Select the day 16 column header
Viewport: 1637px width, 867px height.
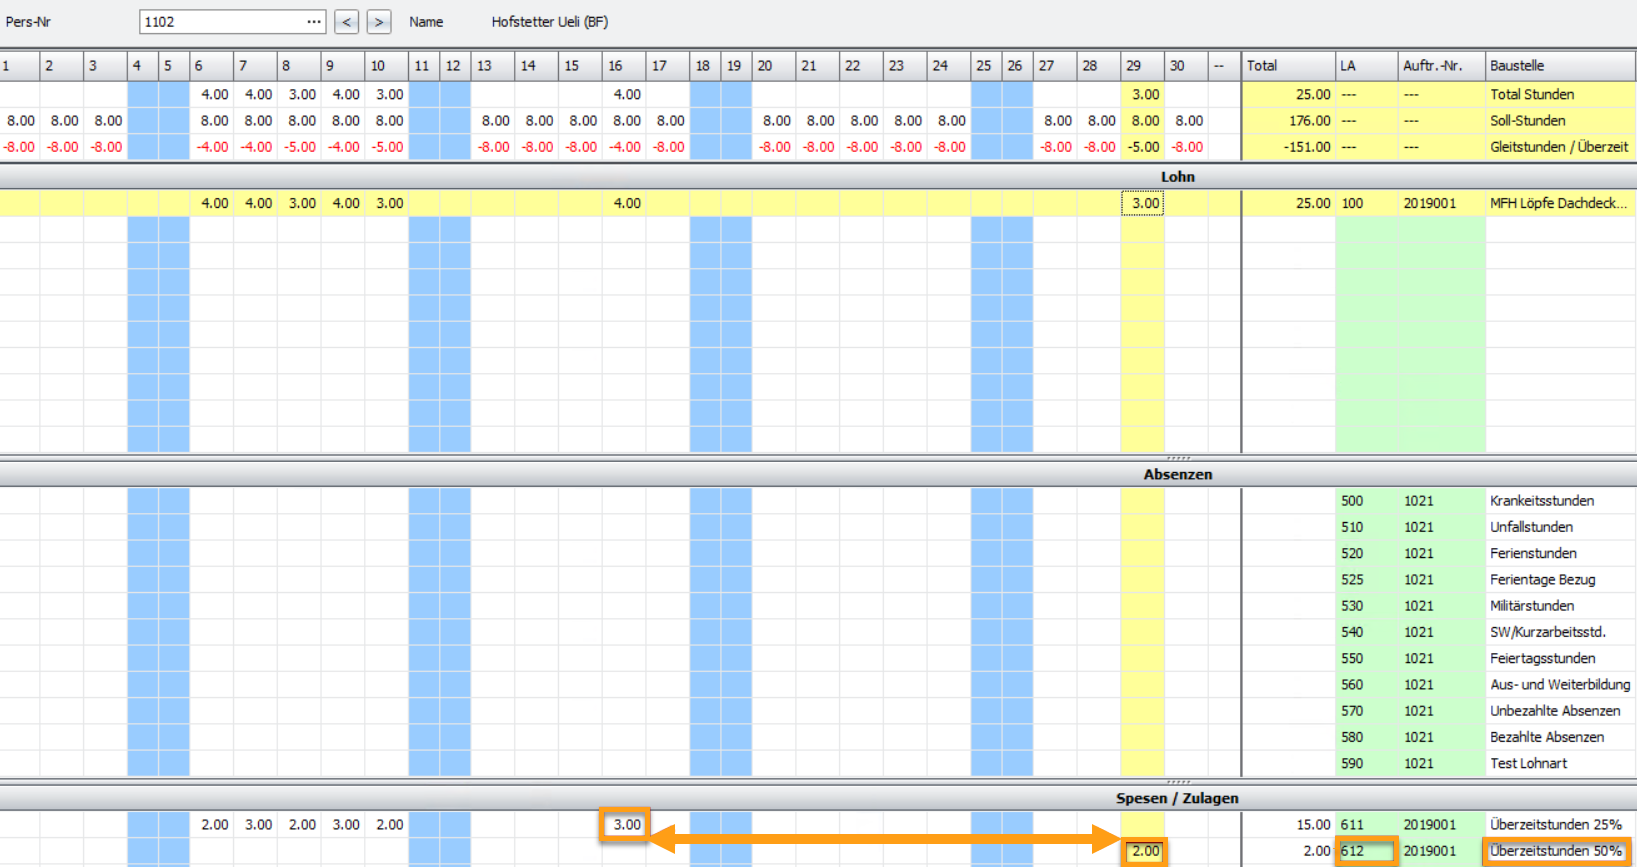click(x=624, y=66)
